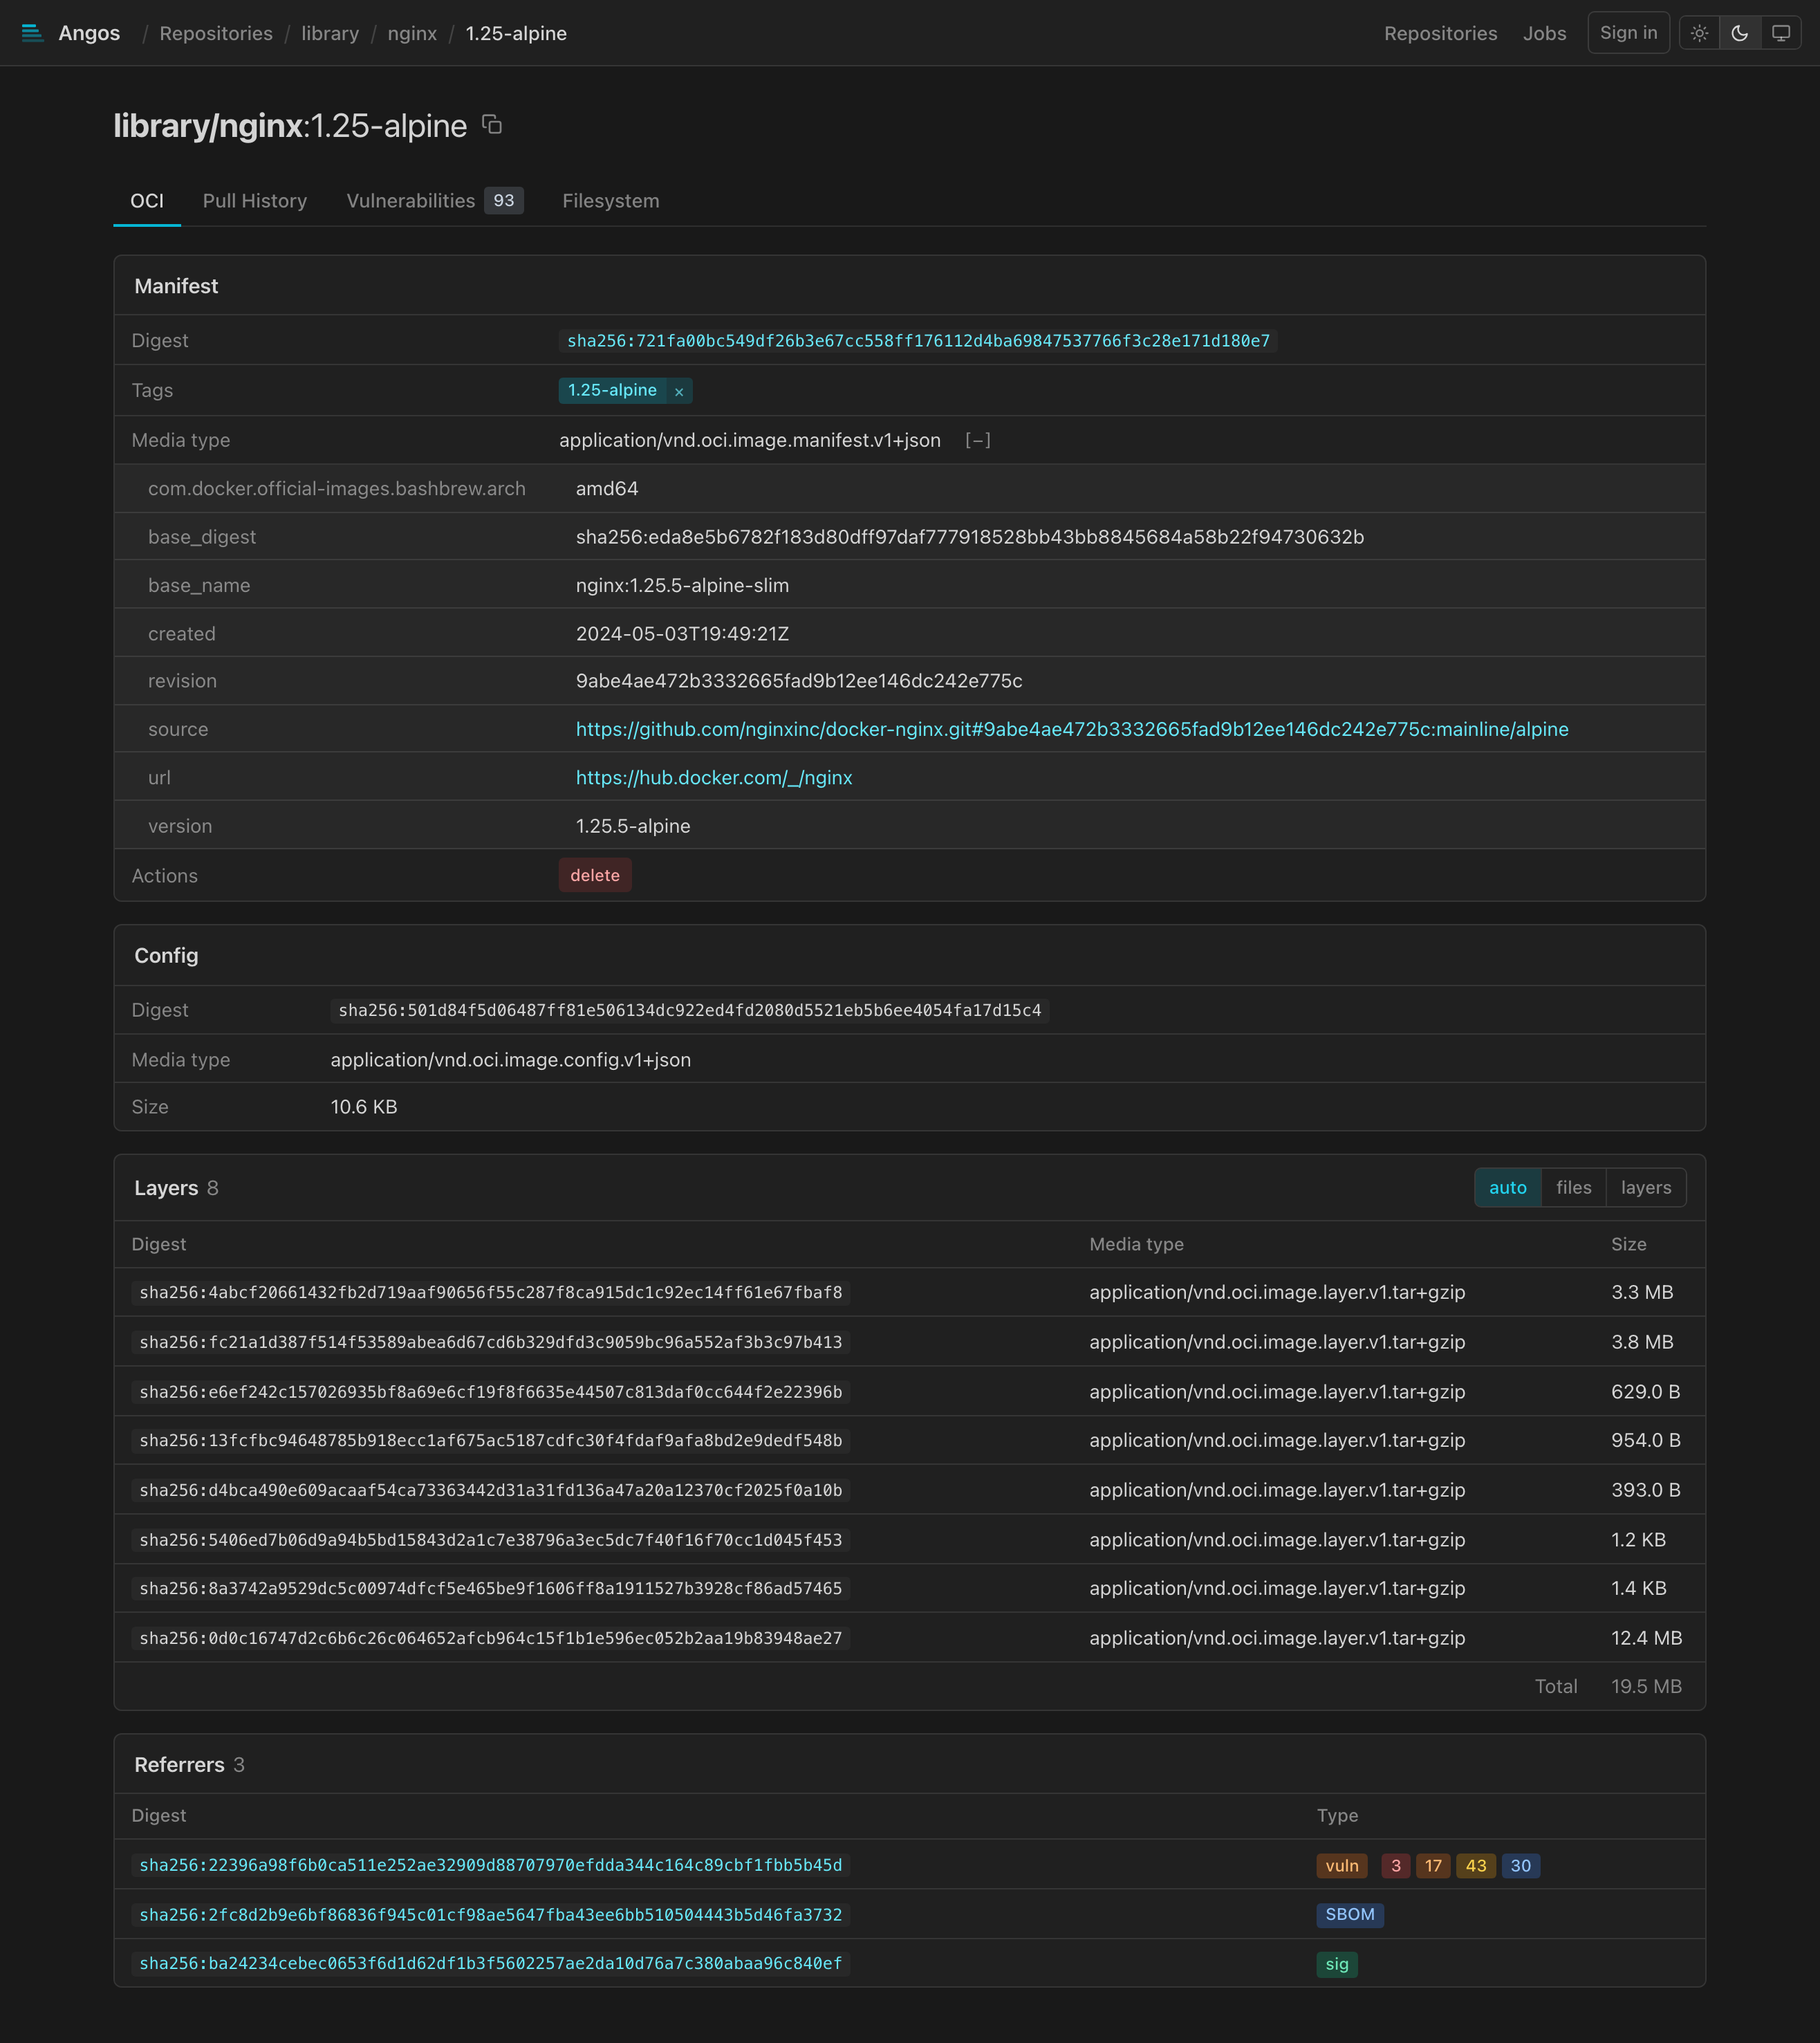
Task: Open the hub.docker.com nginx url link
Action: pos(714,778)
